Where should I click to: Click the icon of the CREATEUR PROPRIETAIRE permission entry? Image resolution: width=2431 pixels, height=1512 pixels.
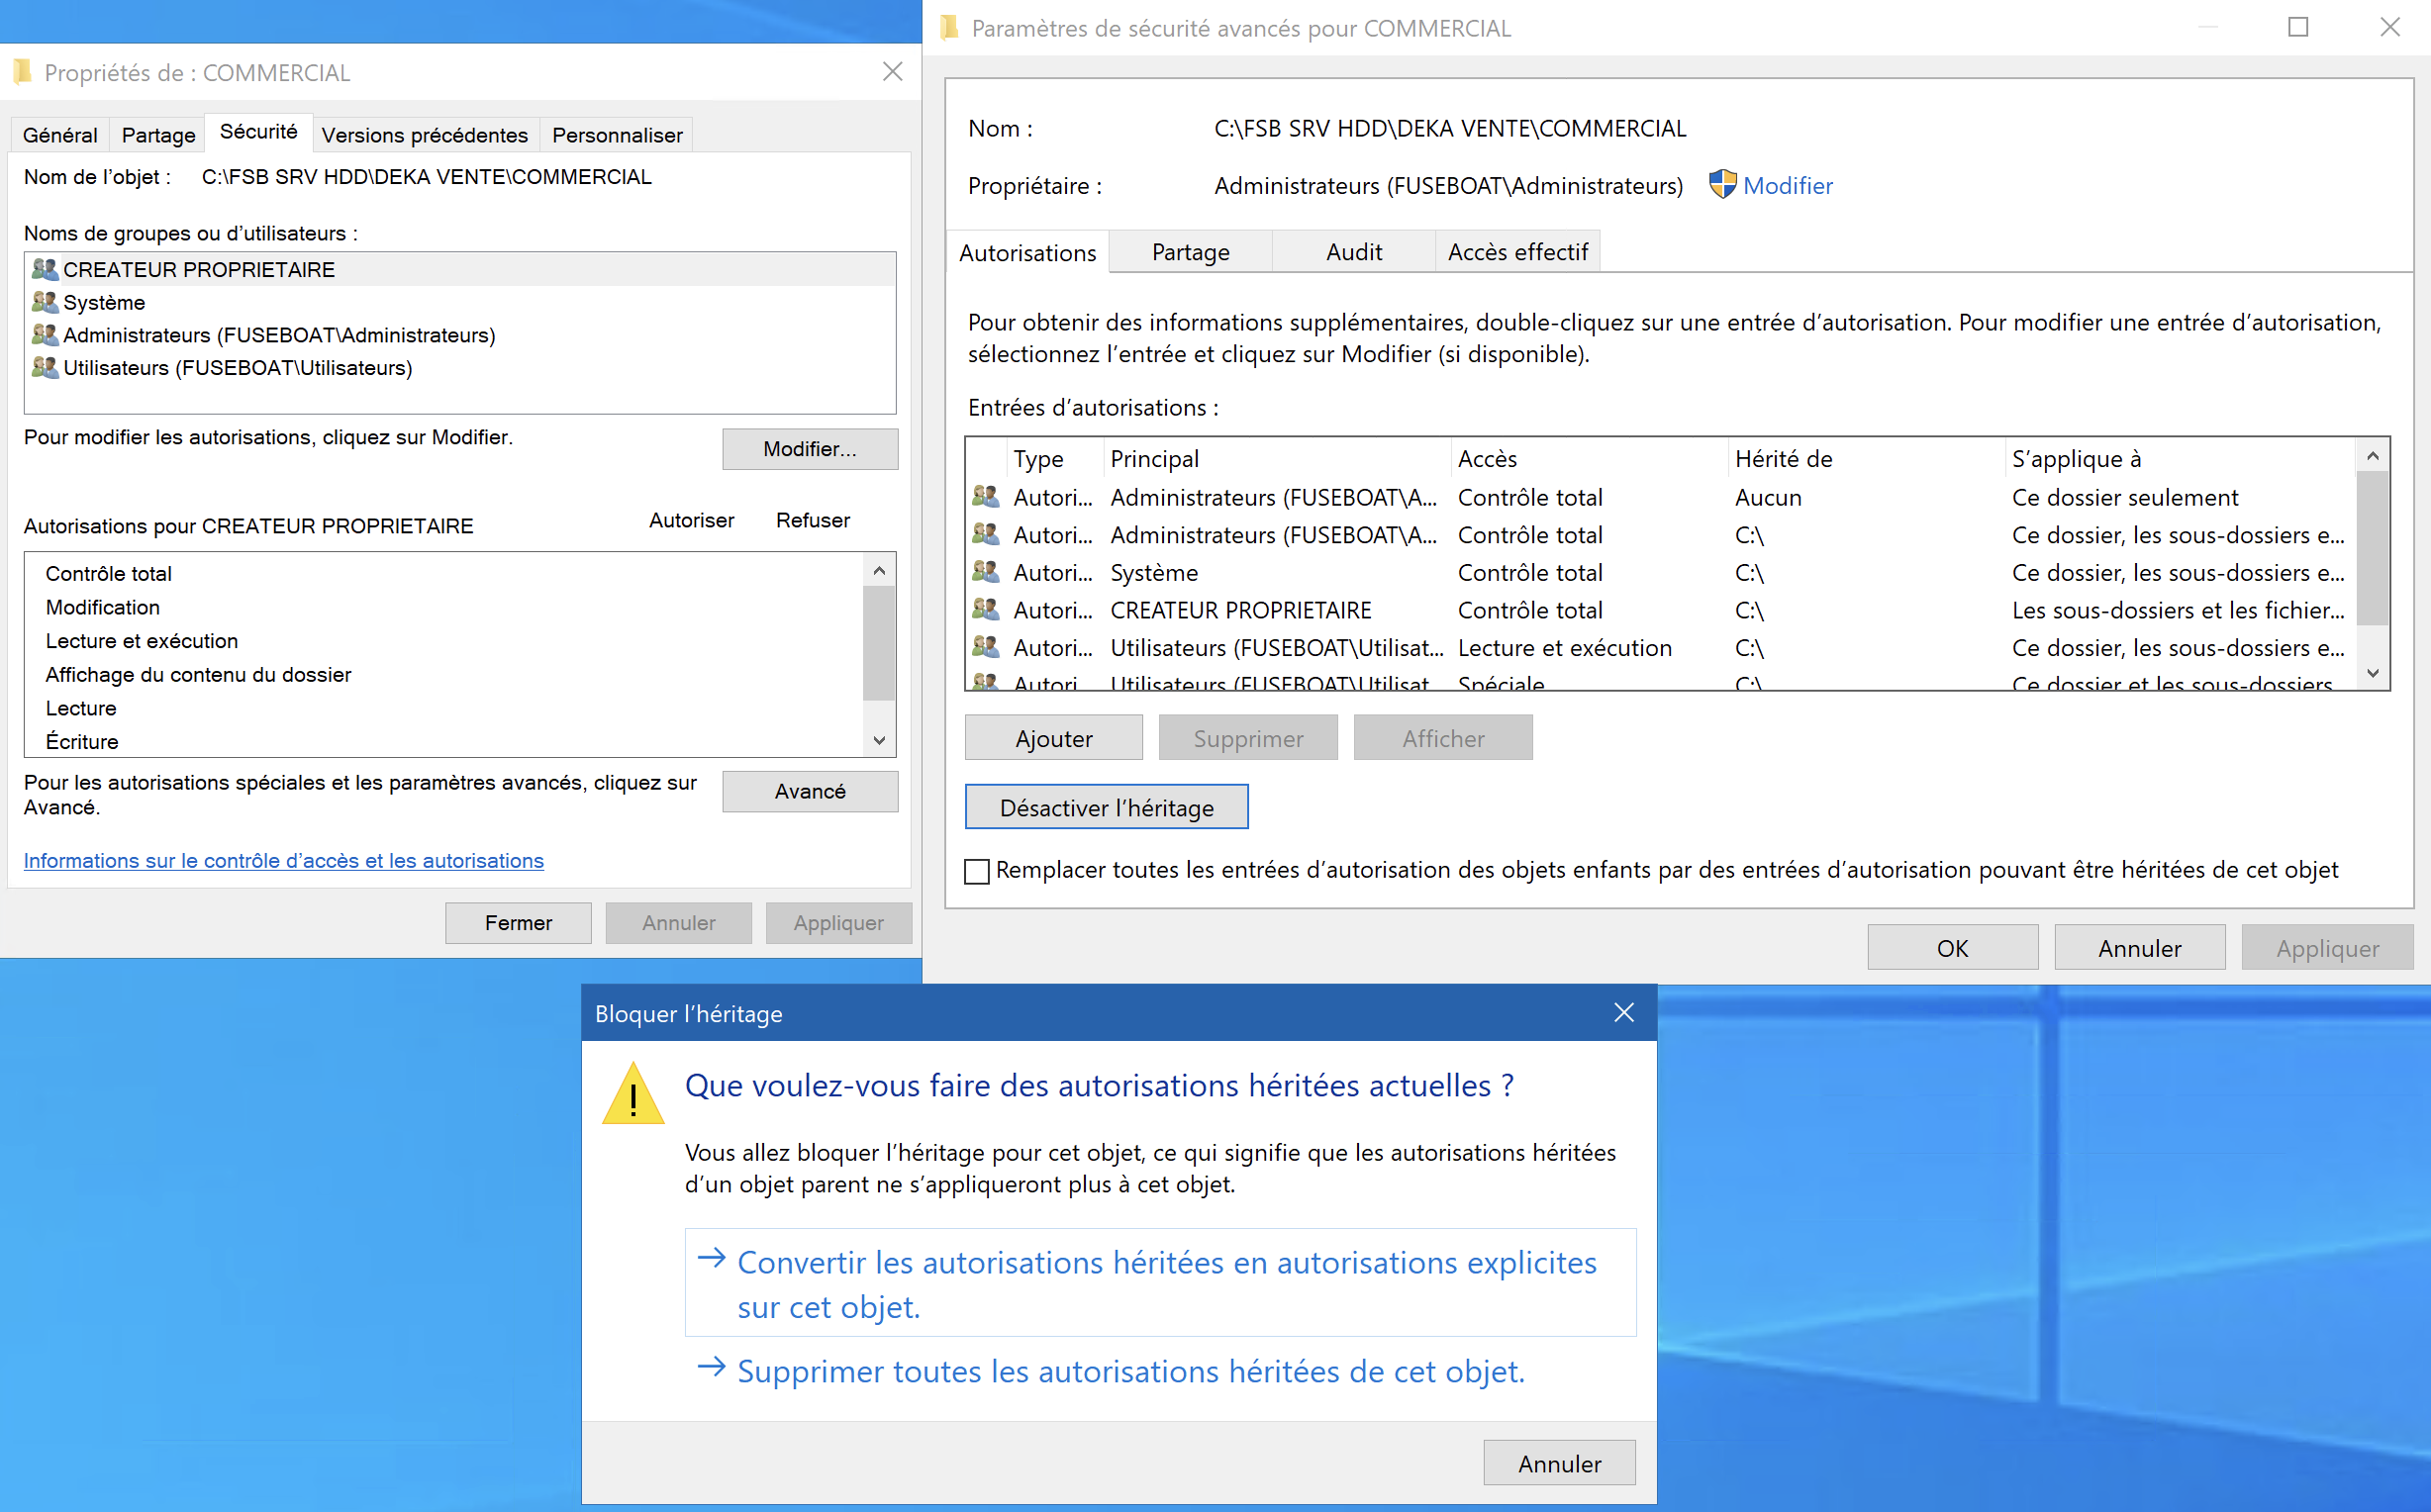pyautogui.click(x=986, y=610)
